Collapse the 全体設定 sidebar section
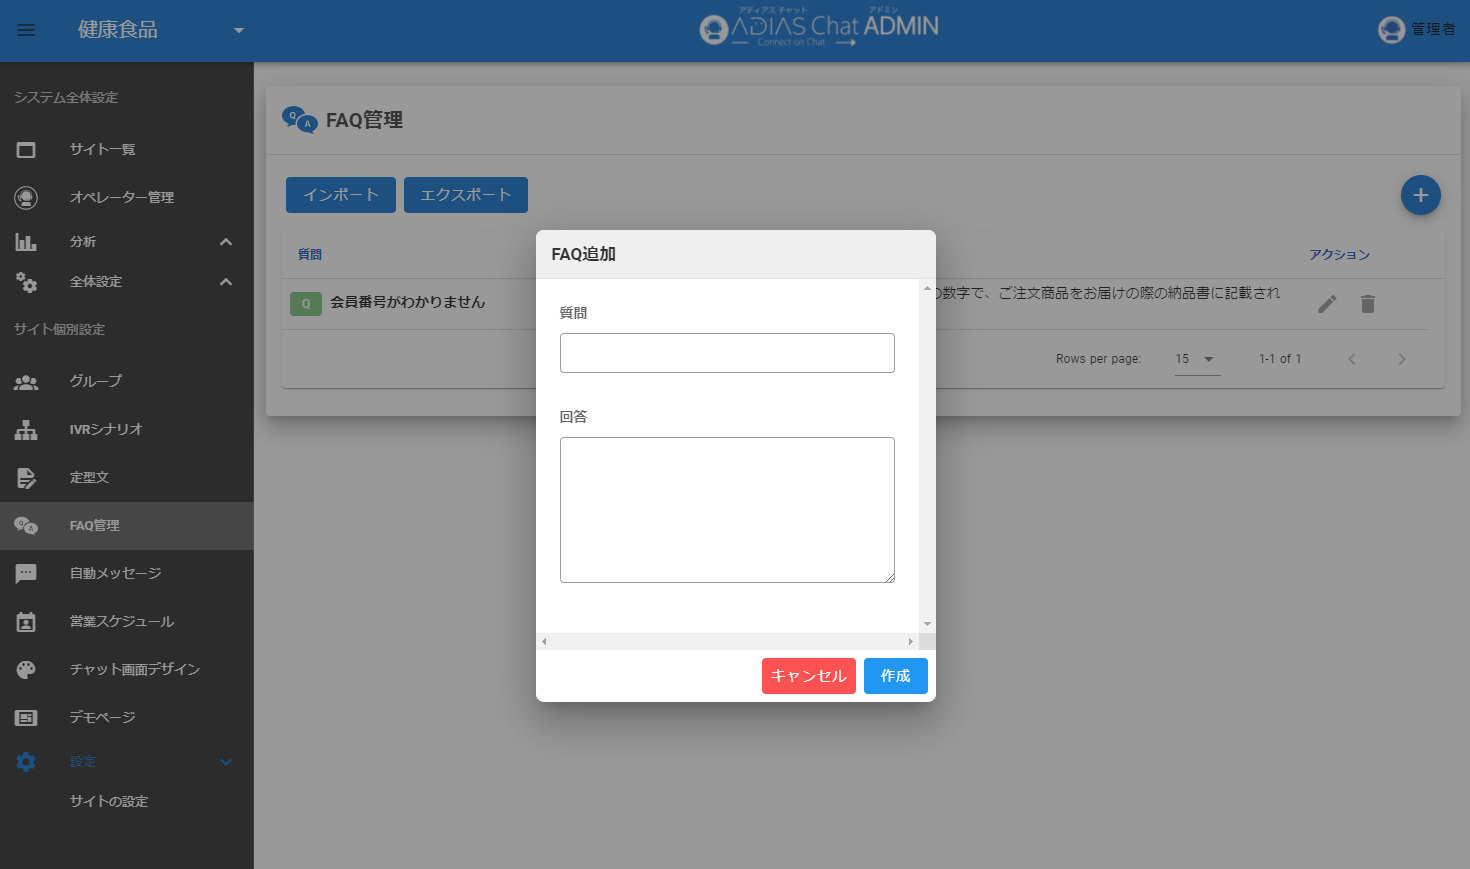The height and width of the screenshot is (869, 1470). coord(226,282)
